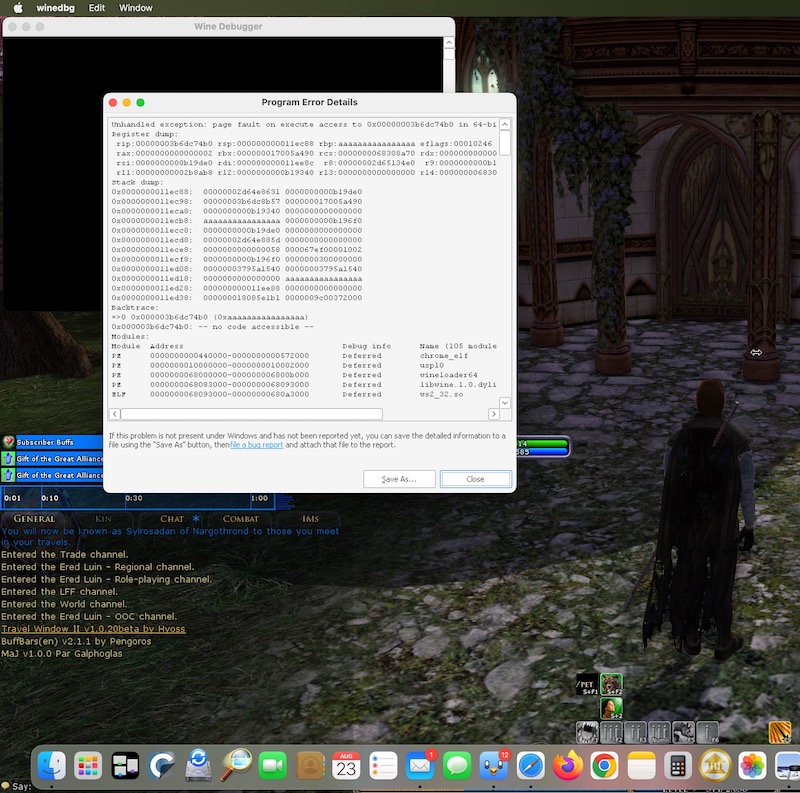Click the orange rays skill icon
The height and width of the screenshot is (793, 800).
[x=780, y=732]
